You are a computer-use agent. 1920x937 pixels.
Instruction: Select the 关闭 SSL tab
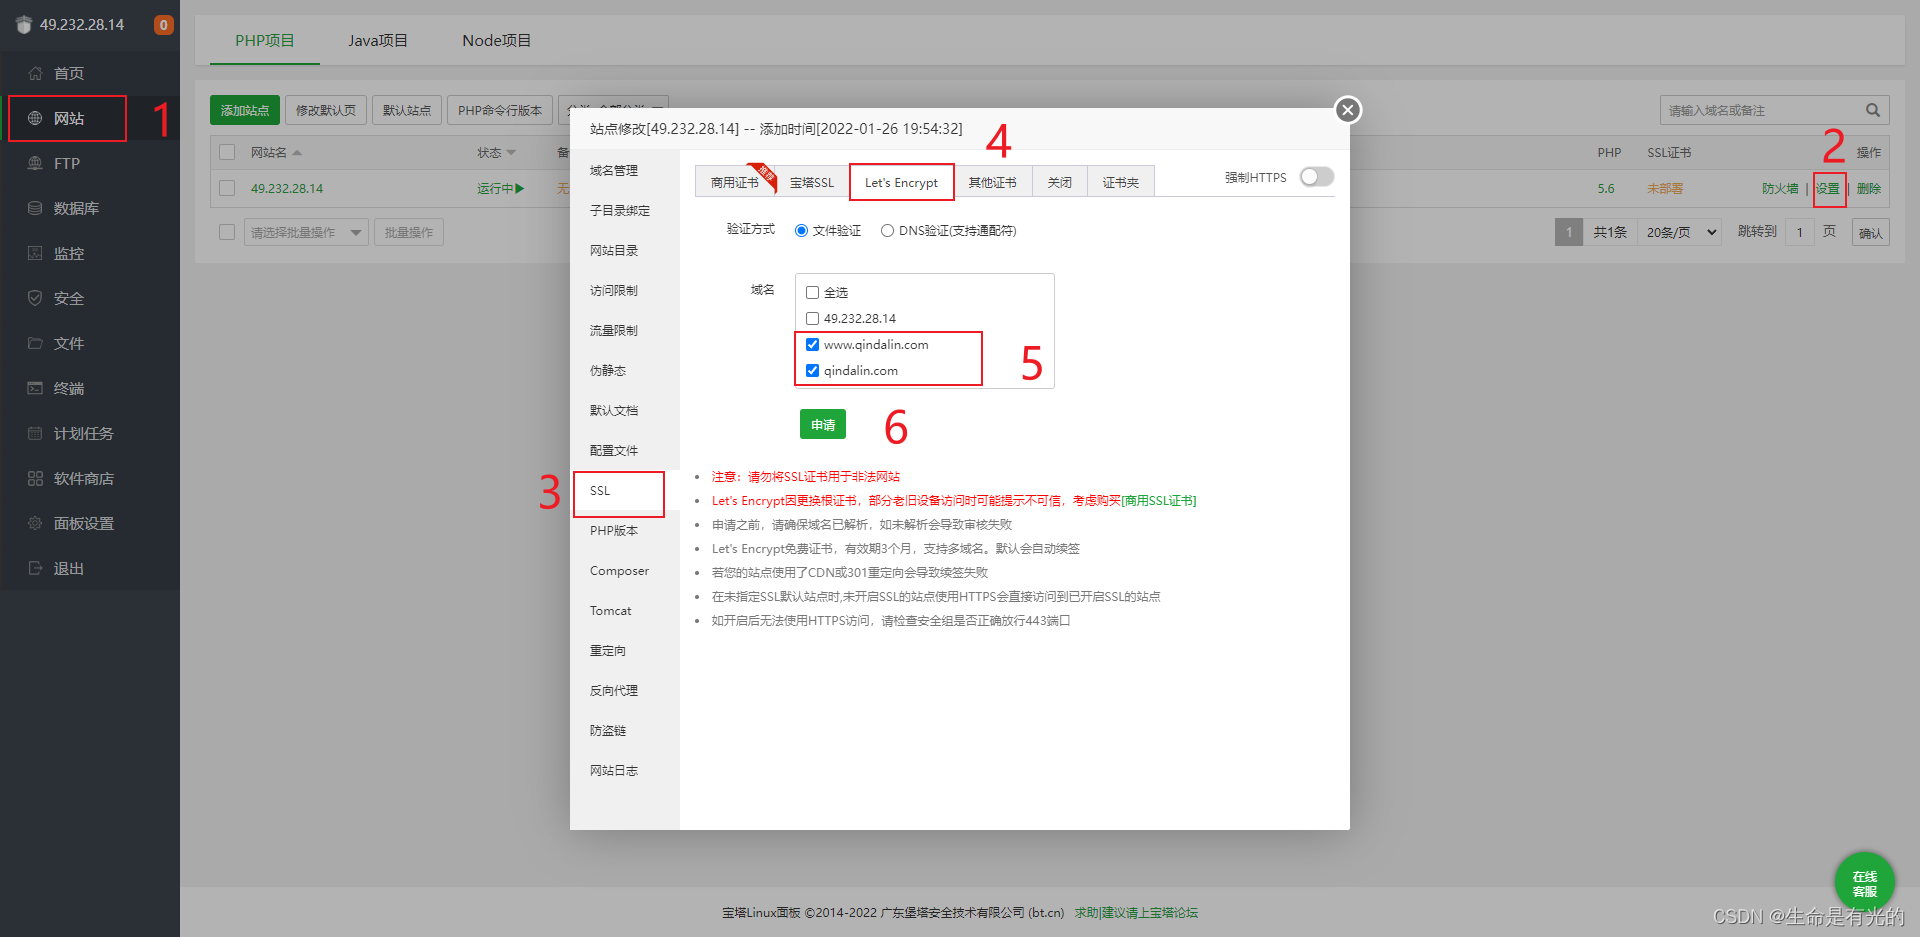(1059, 182)
